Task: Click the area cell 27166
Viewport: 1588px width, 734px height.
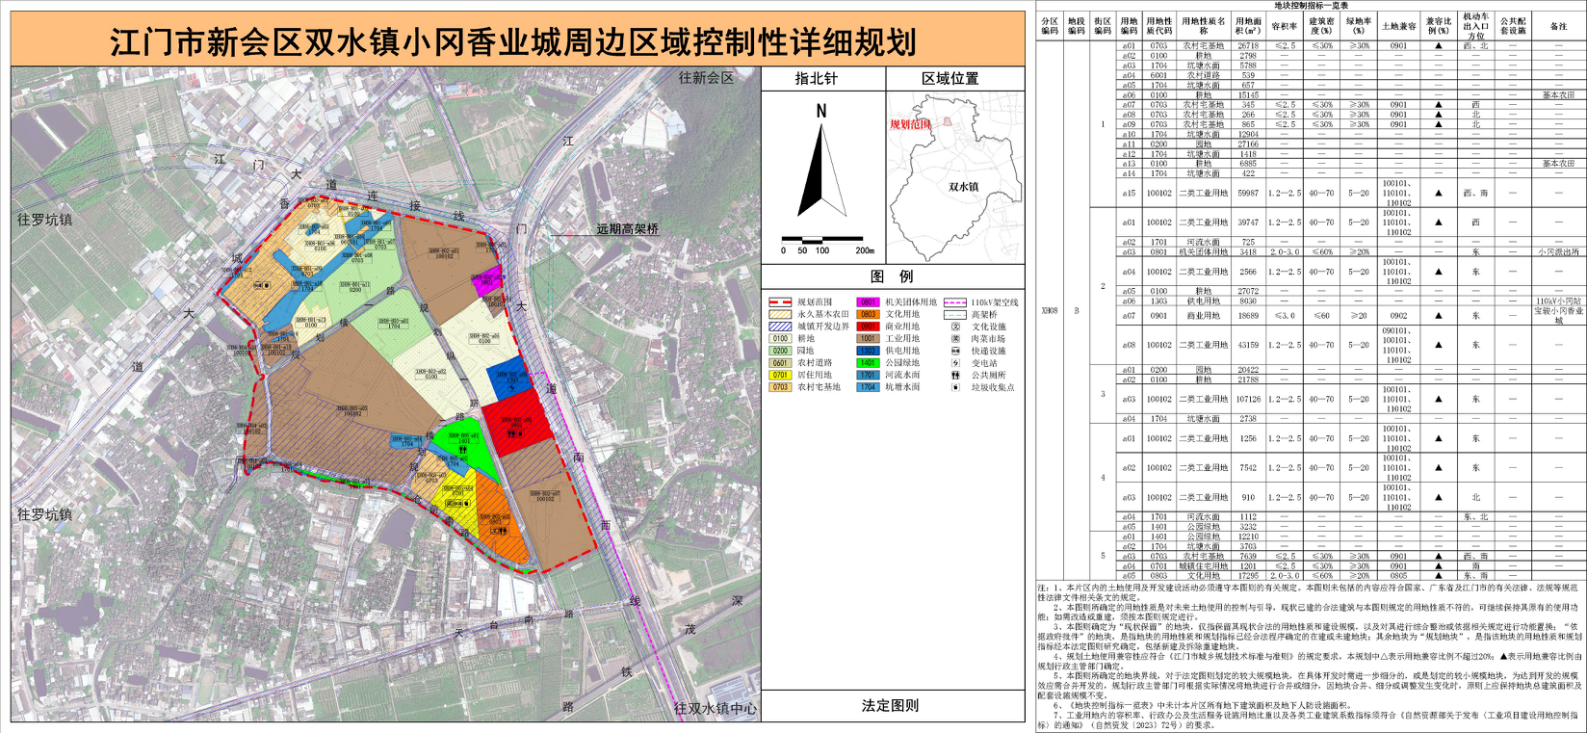Action: [1248, 144]
